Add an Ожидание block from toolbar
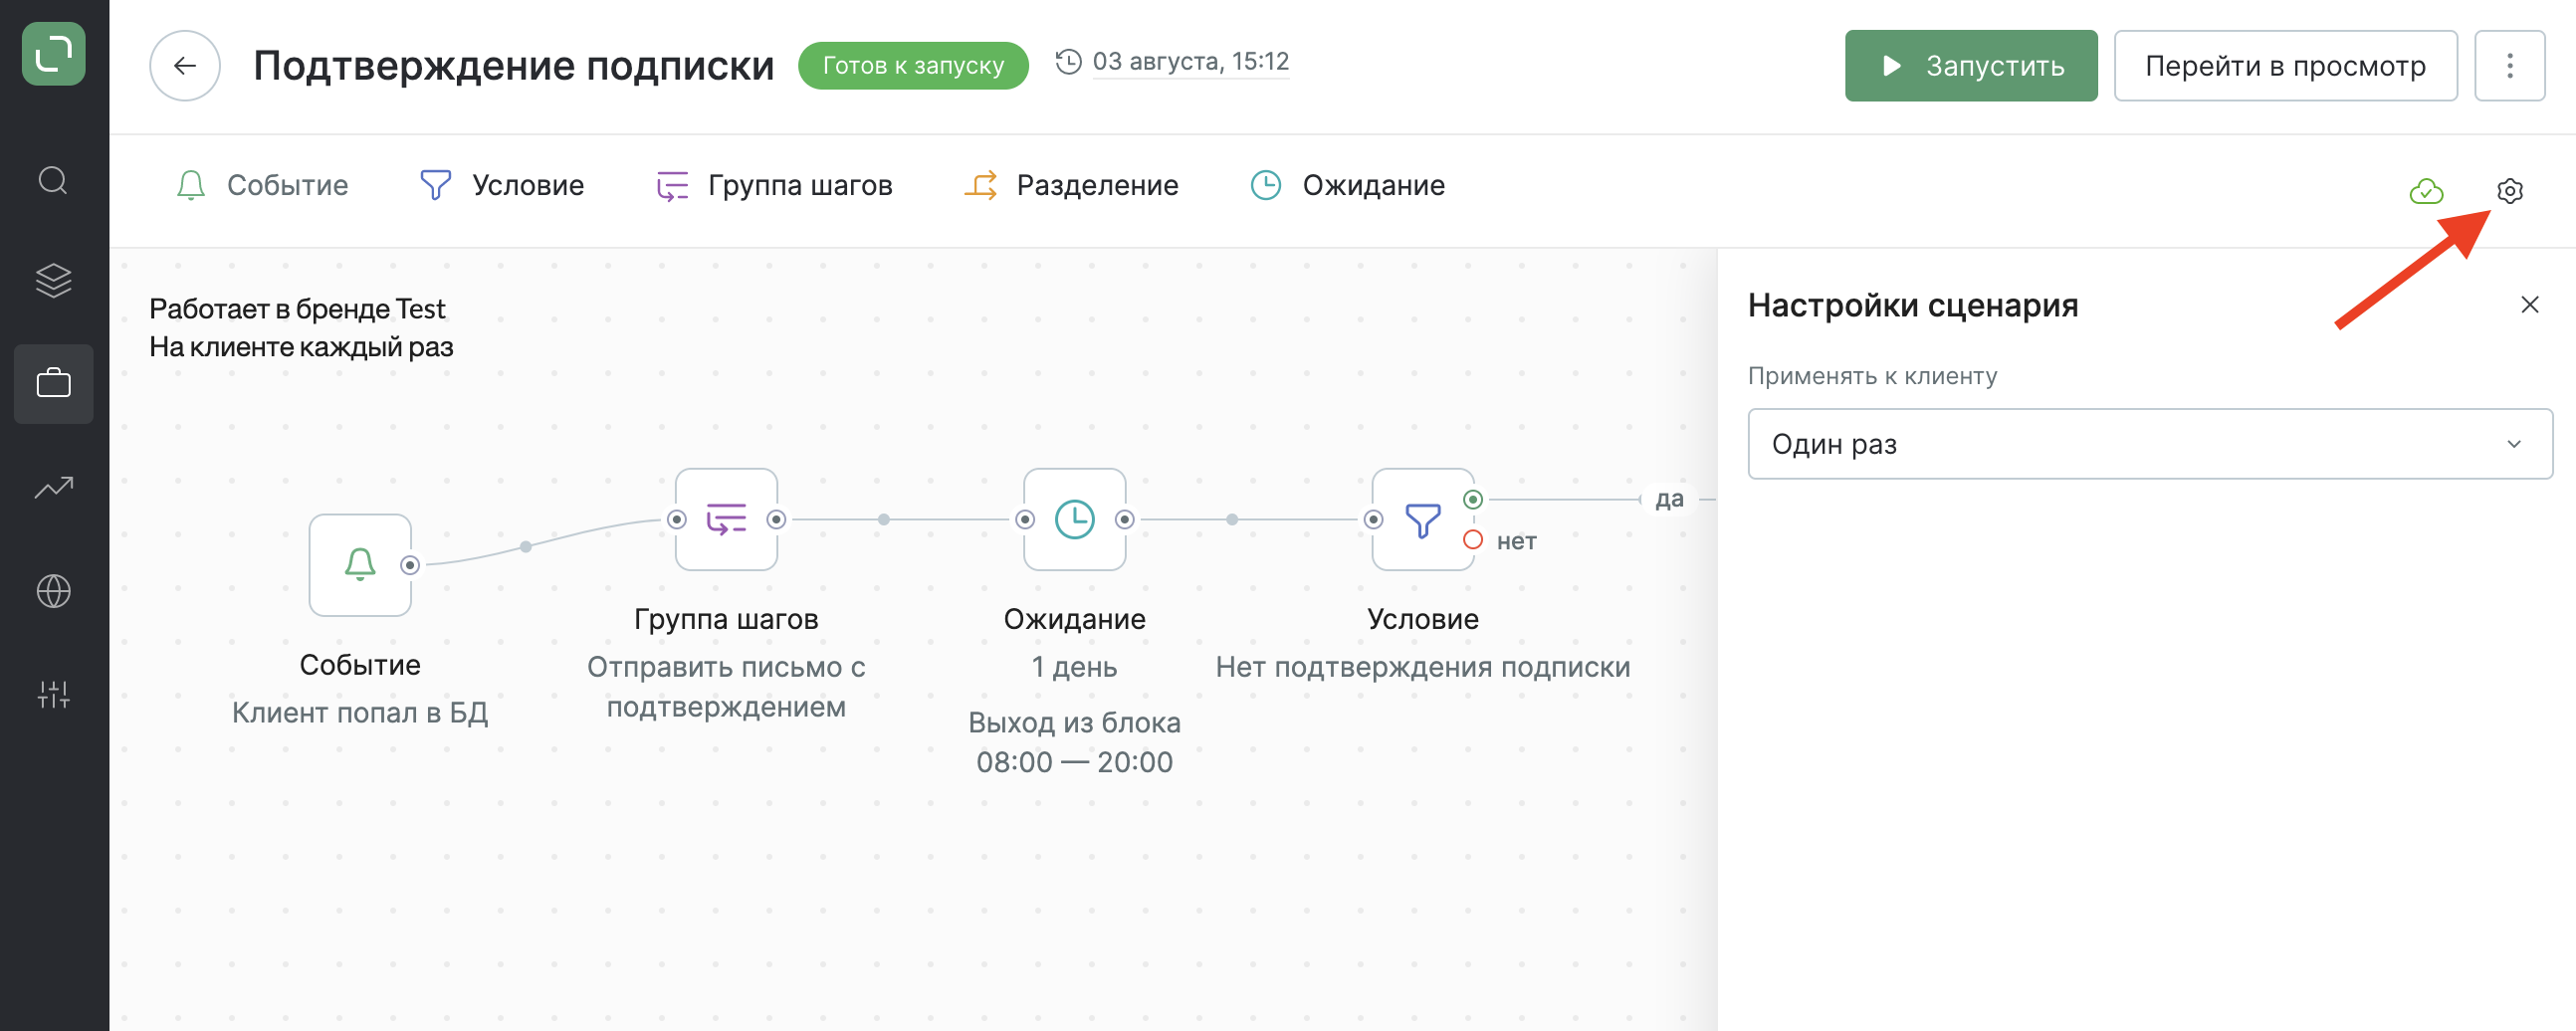Viewport: 2576px width, 1031px height. pyautogui.click(x=1348, y=185)
